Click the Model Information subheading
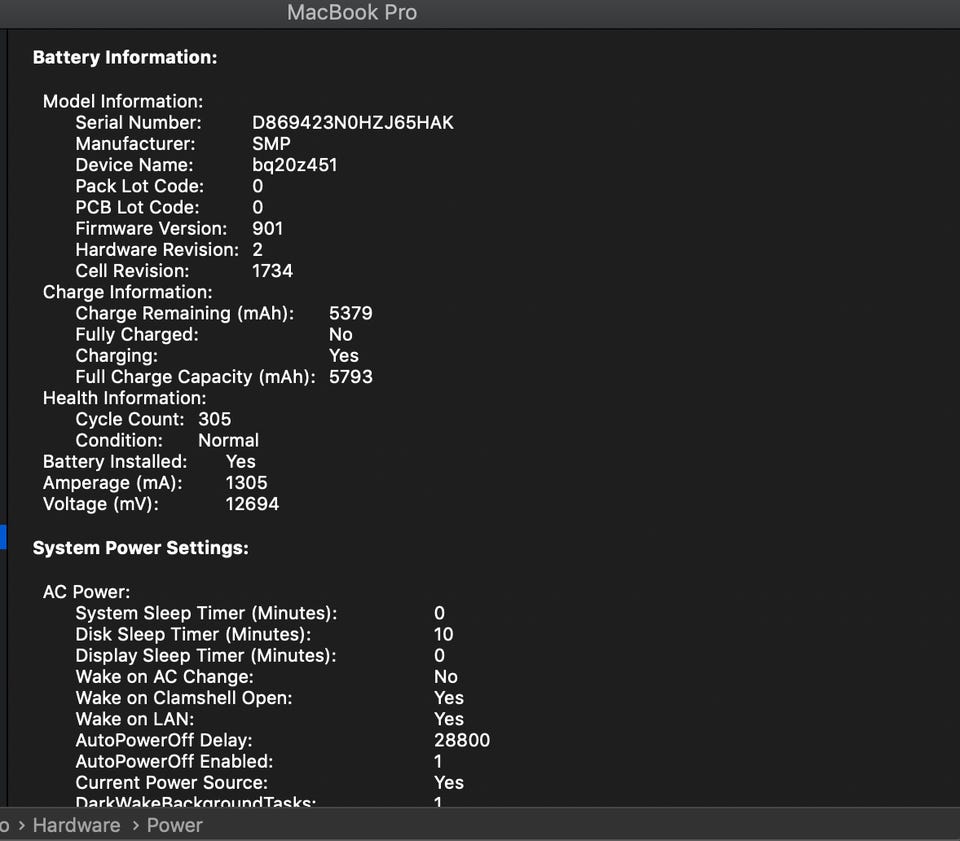 (x=123, y=102)
